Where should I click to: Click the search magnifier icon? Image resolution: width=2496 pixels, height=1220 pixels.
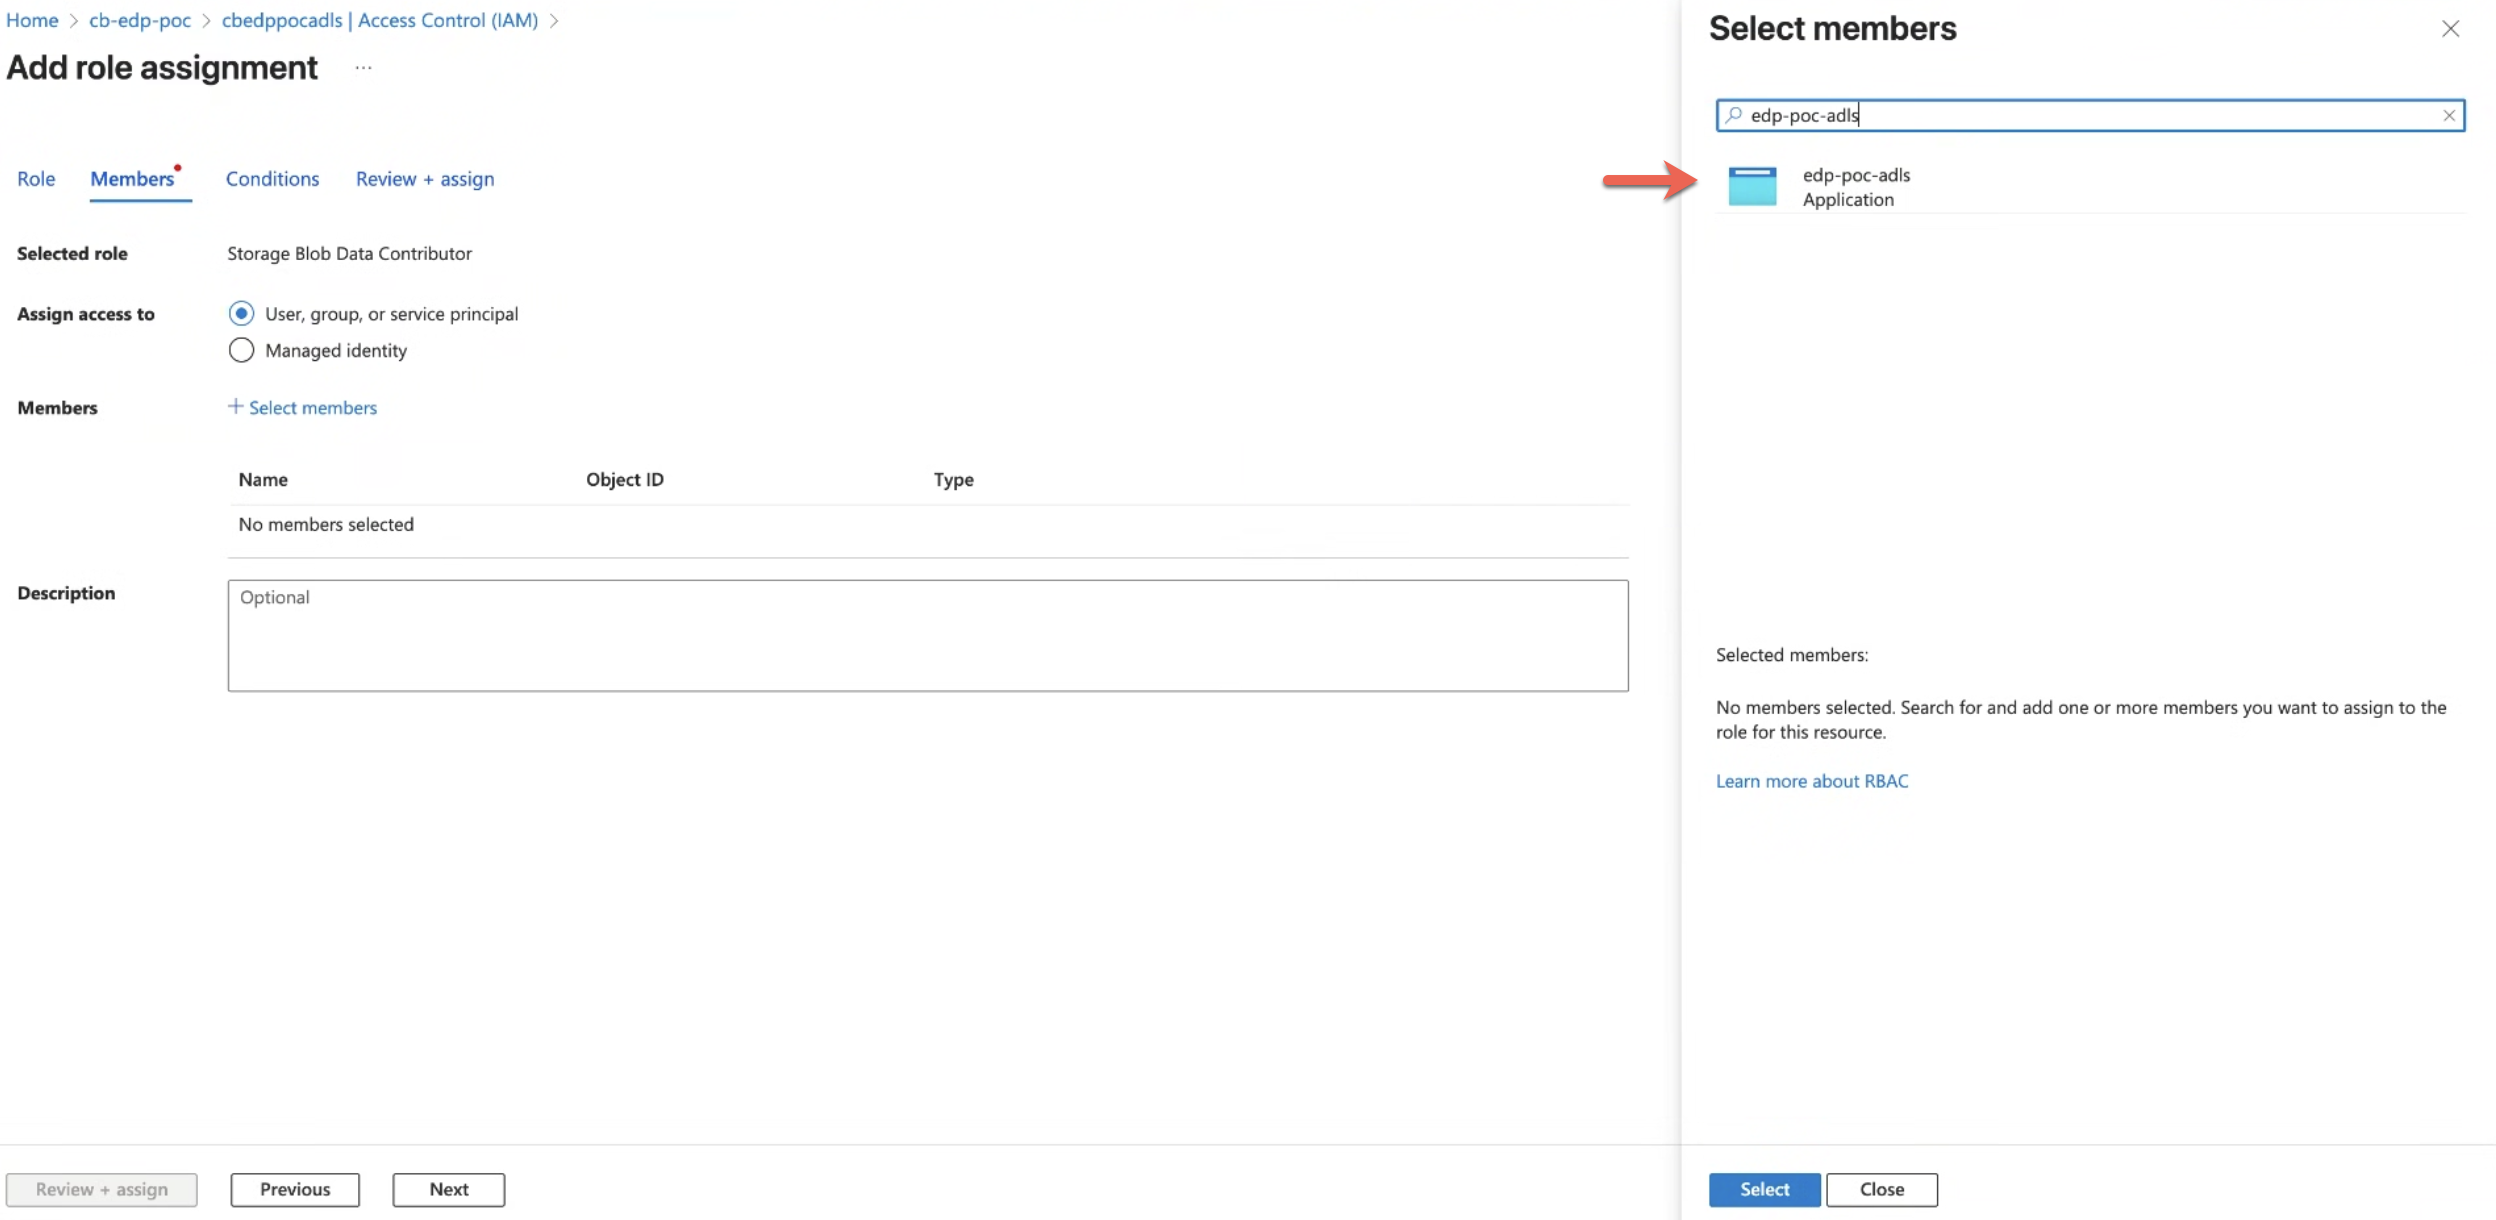point(1734,116)
